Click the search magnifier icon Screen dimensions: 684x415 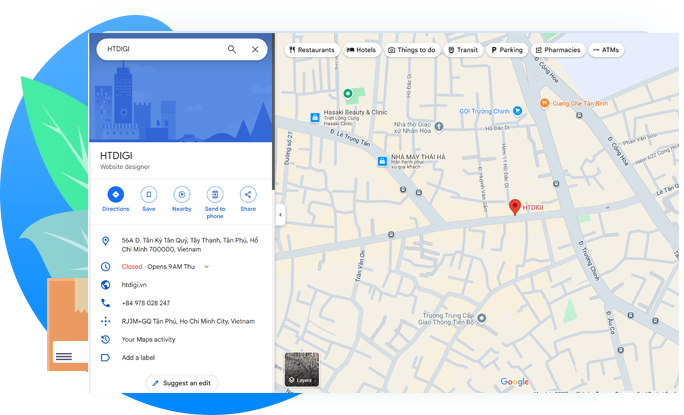click(x=232, y=49)
